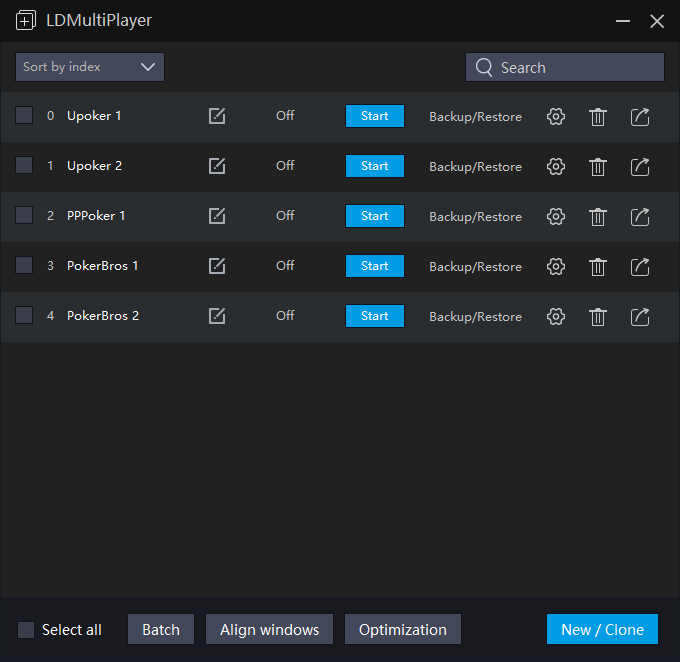Click the edit name icon for PokerBros 2

point(217,316)
